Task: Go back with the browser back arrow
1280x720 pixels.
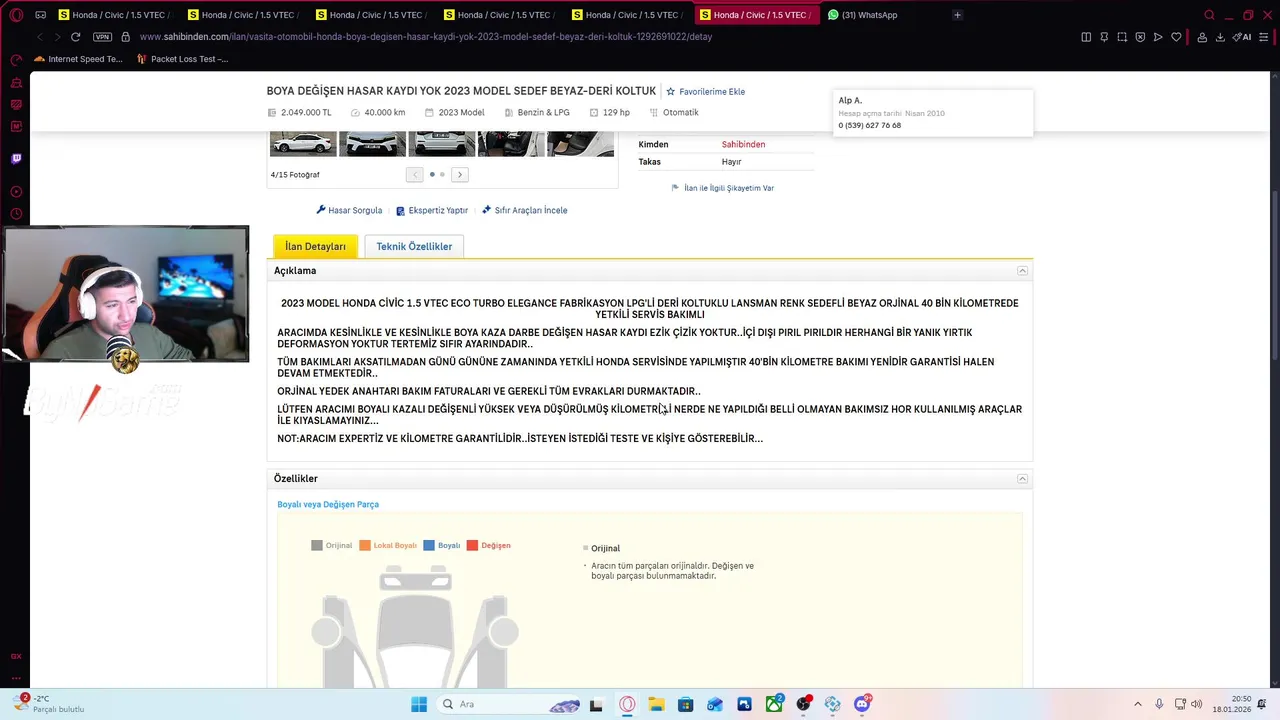Action: [40, 37]
